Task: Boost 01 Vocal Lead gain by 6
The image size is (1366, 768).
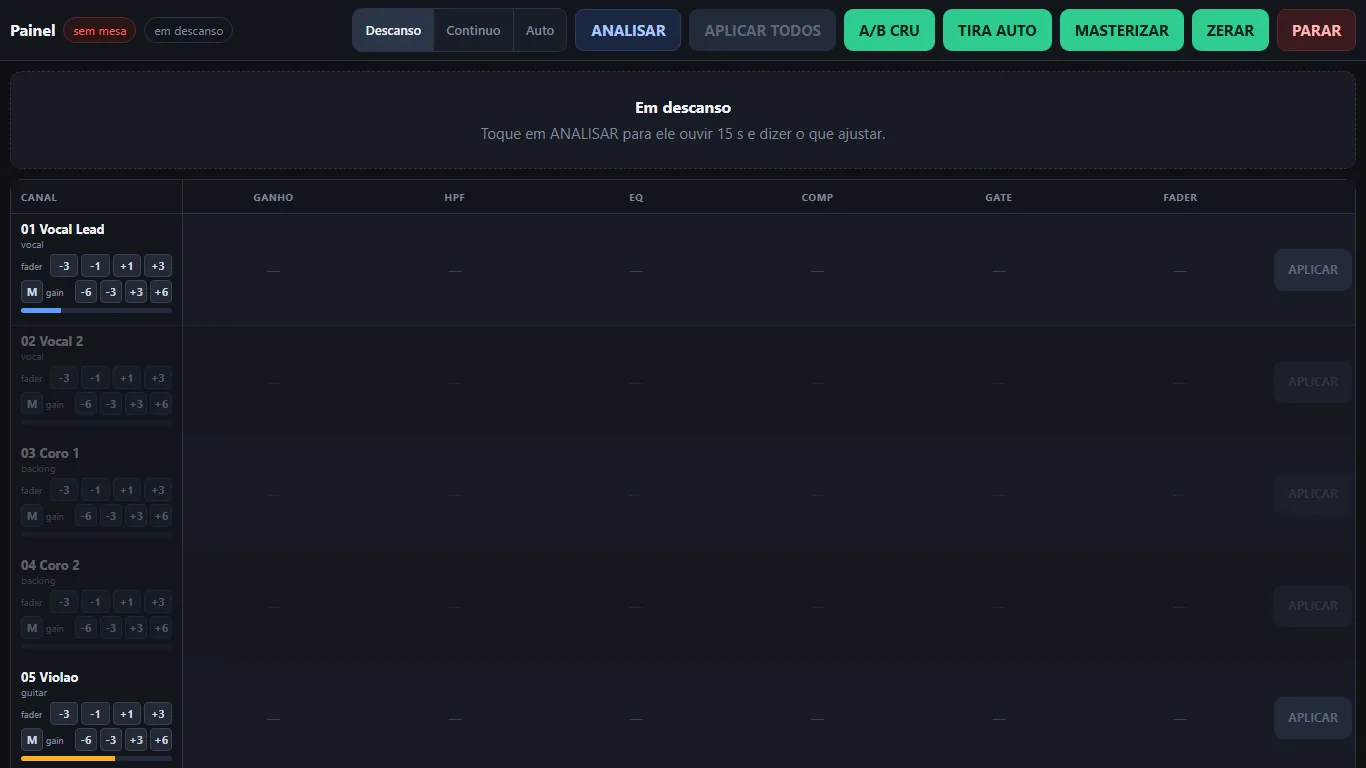Action: pyautogui.click(x=160, y=292)
